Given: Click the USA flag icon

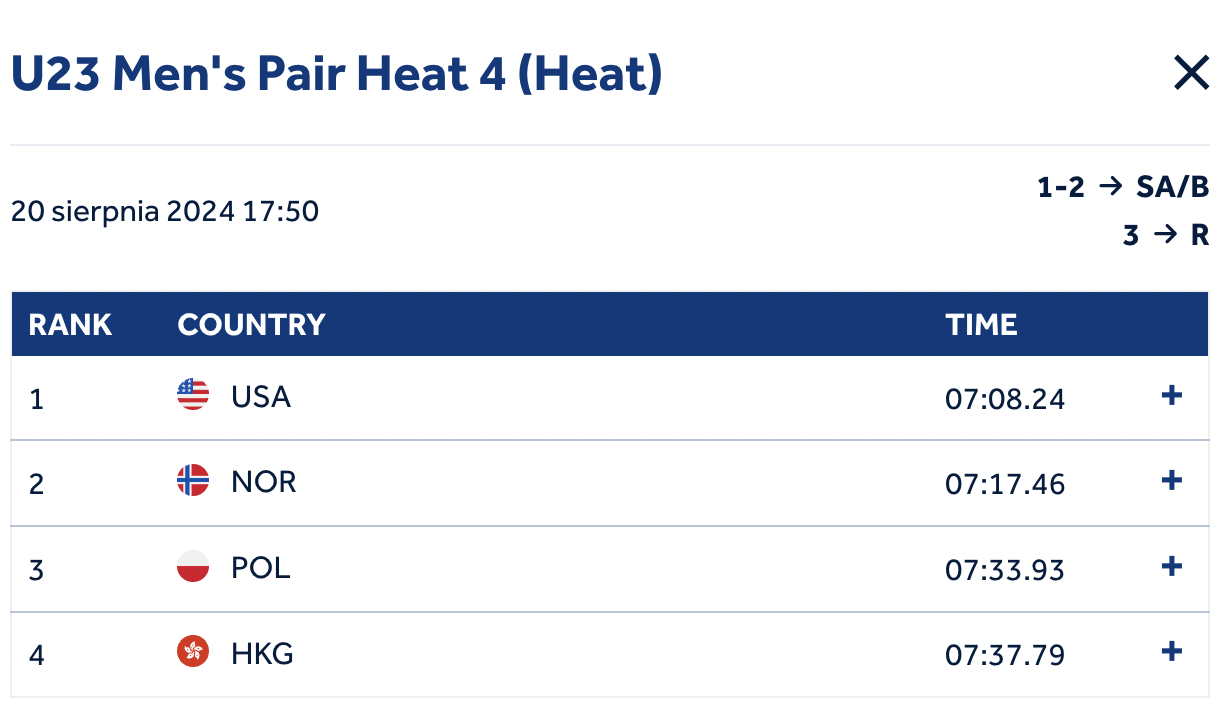Looking at the screenshot, I should pos(193,396).
